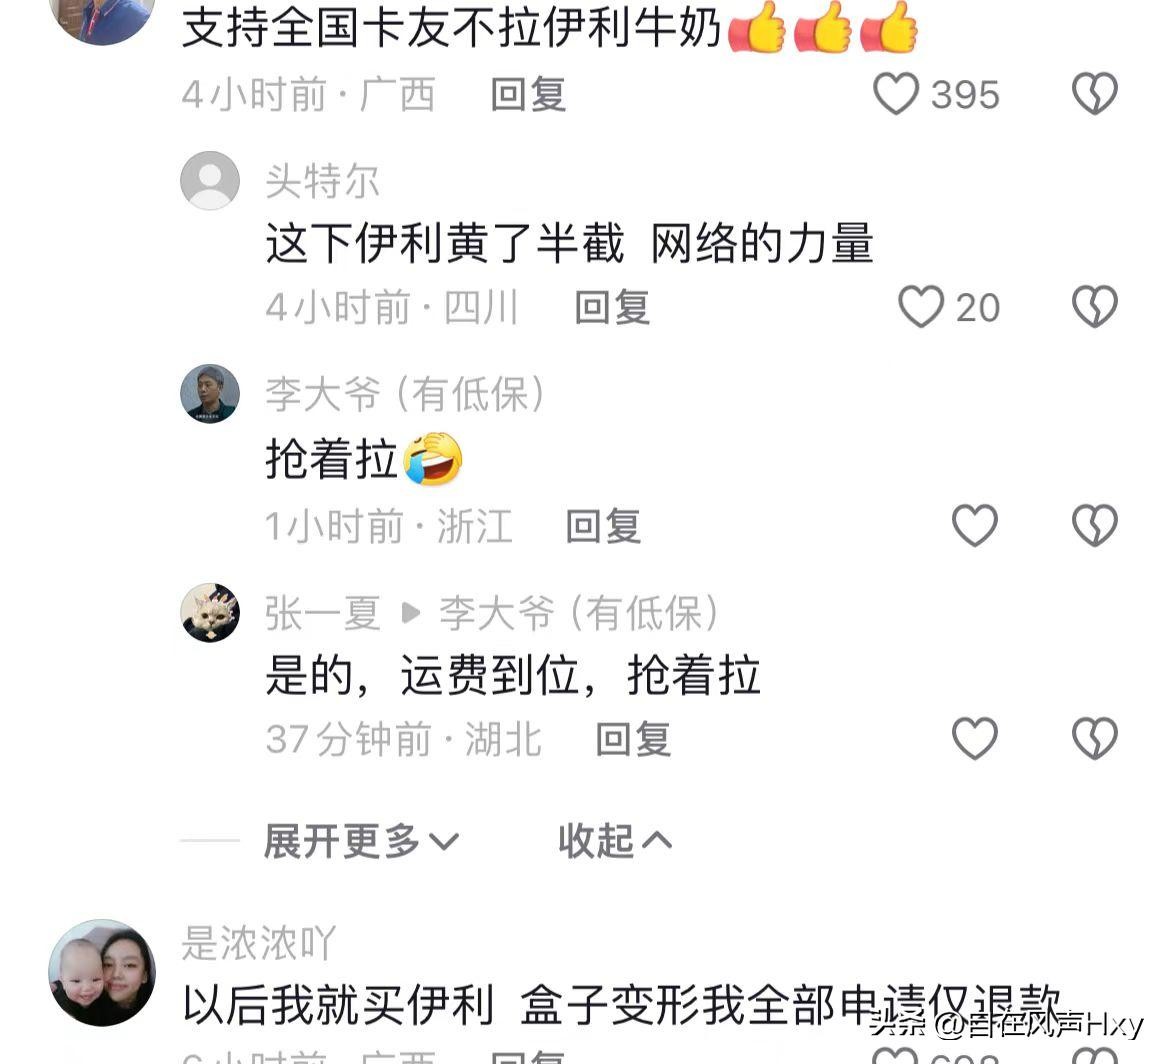The width and height of the screenshot is (1170, 1064).
Task: Open 头特尔's gray default avatar
Action: [x=210, y=180]
